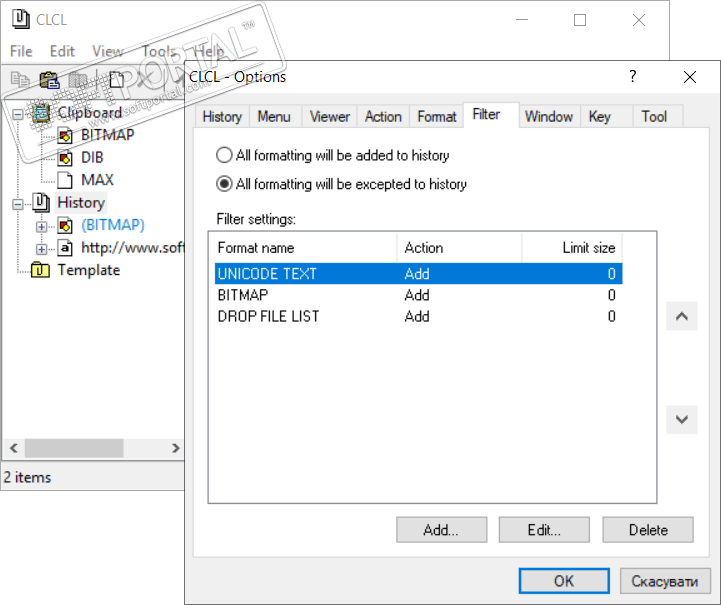Select the (BITMAP) history tree label
Screen dimensions: 721x605
(113, 225)
